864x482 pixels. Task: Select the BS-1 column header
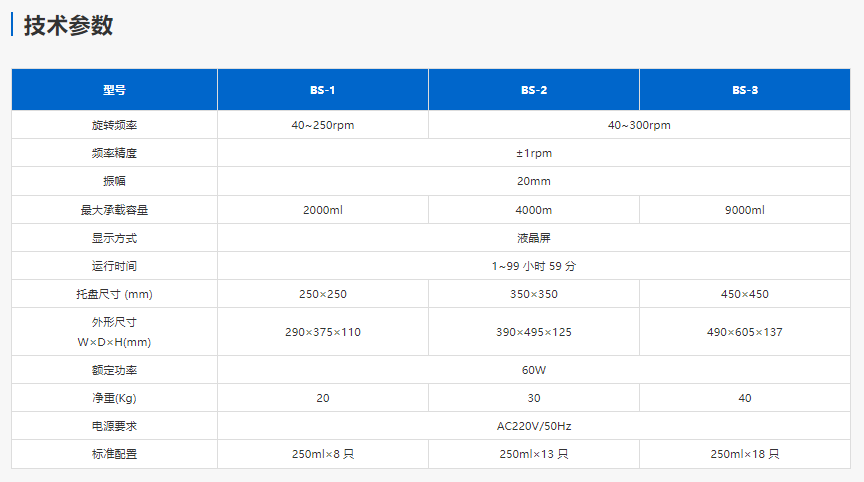click(322, 90)
